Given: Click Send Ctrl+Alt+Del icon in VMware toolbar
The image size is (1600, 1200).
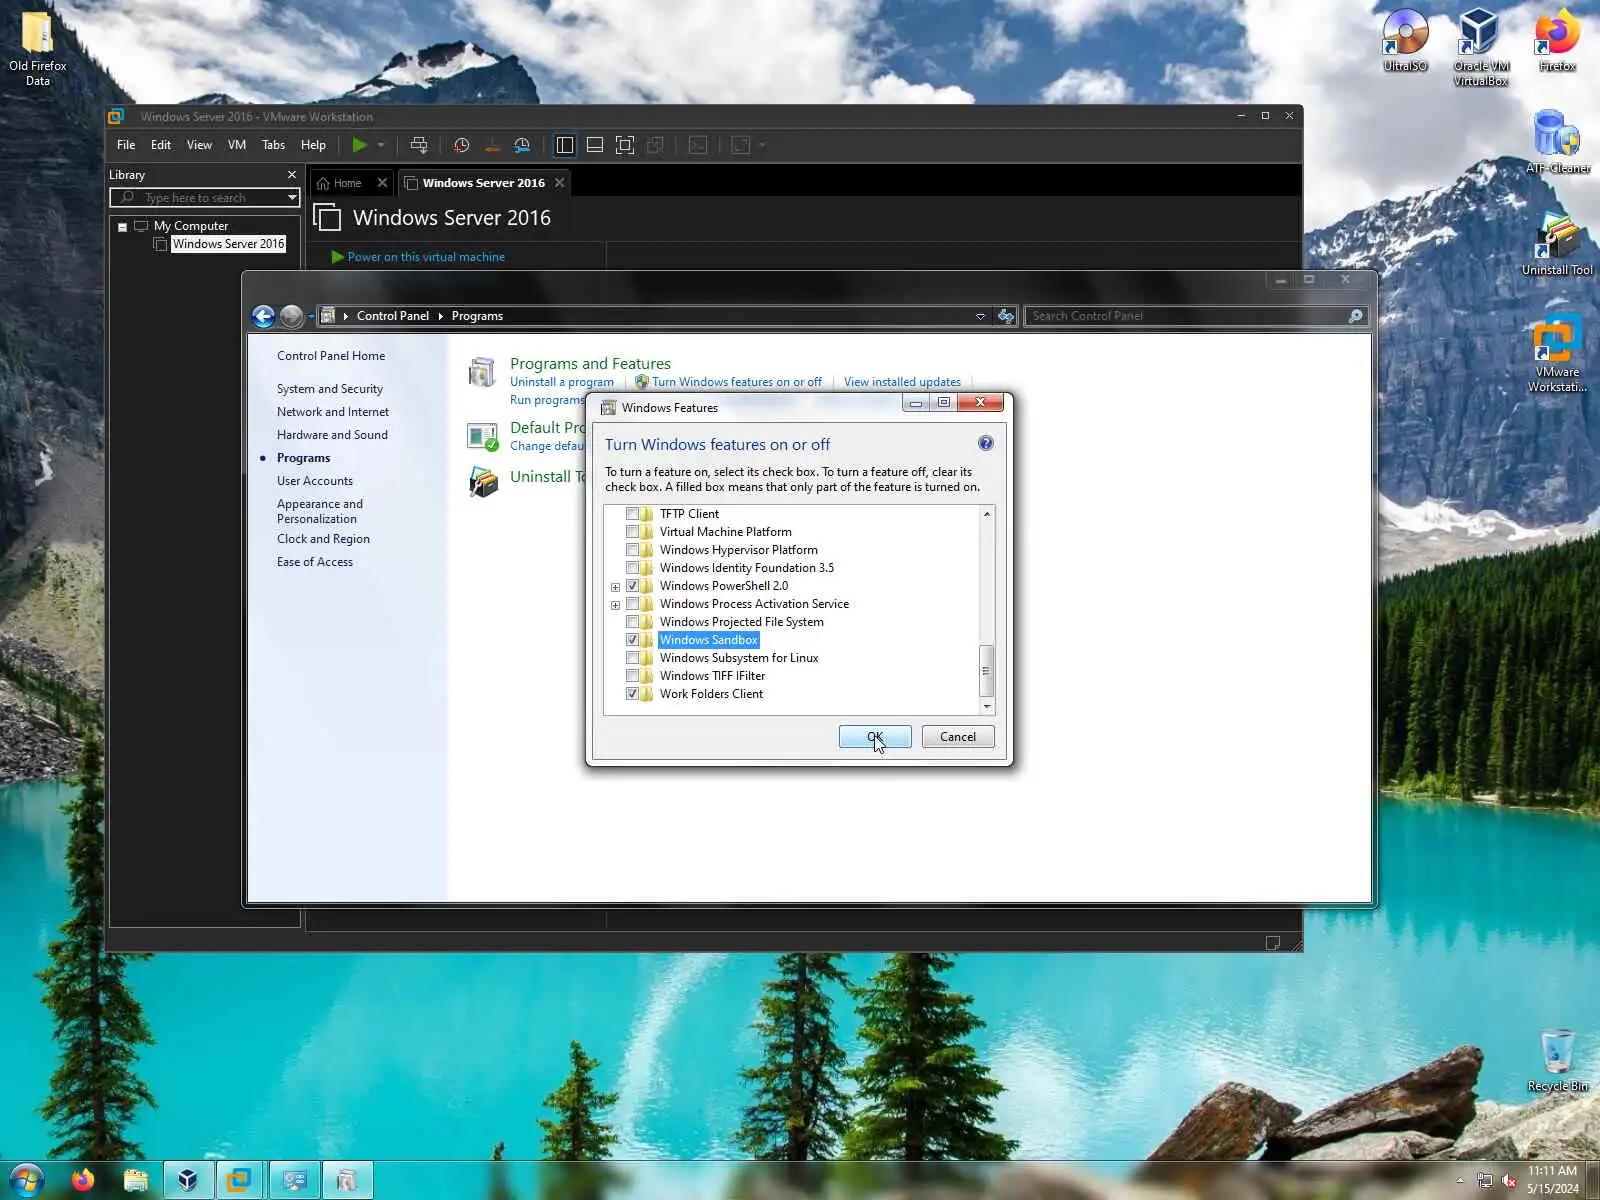Looking at the screenshot, I should [x=419, y=145].
